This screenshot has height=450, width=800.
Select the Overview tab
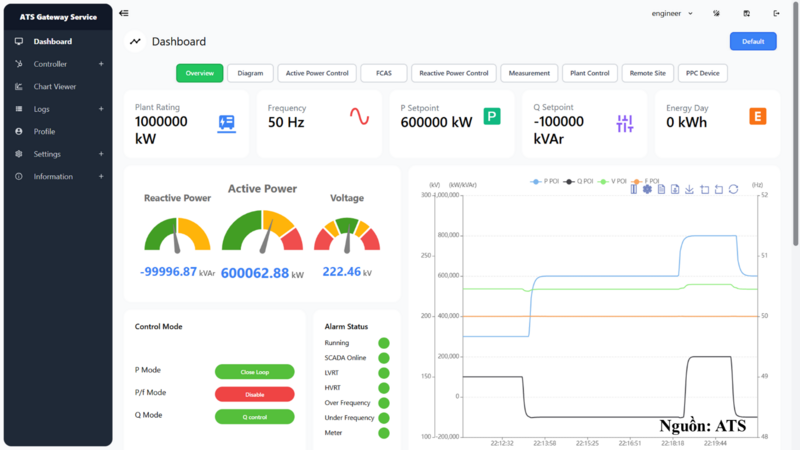(199, 73)
